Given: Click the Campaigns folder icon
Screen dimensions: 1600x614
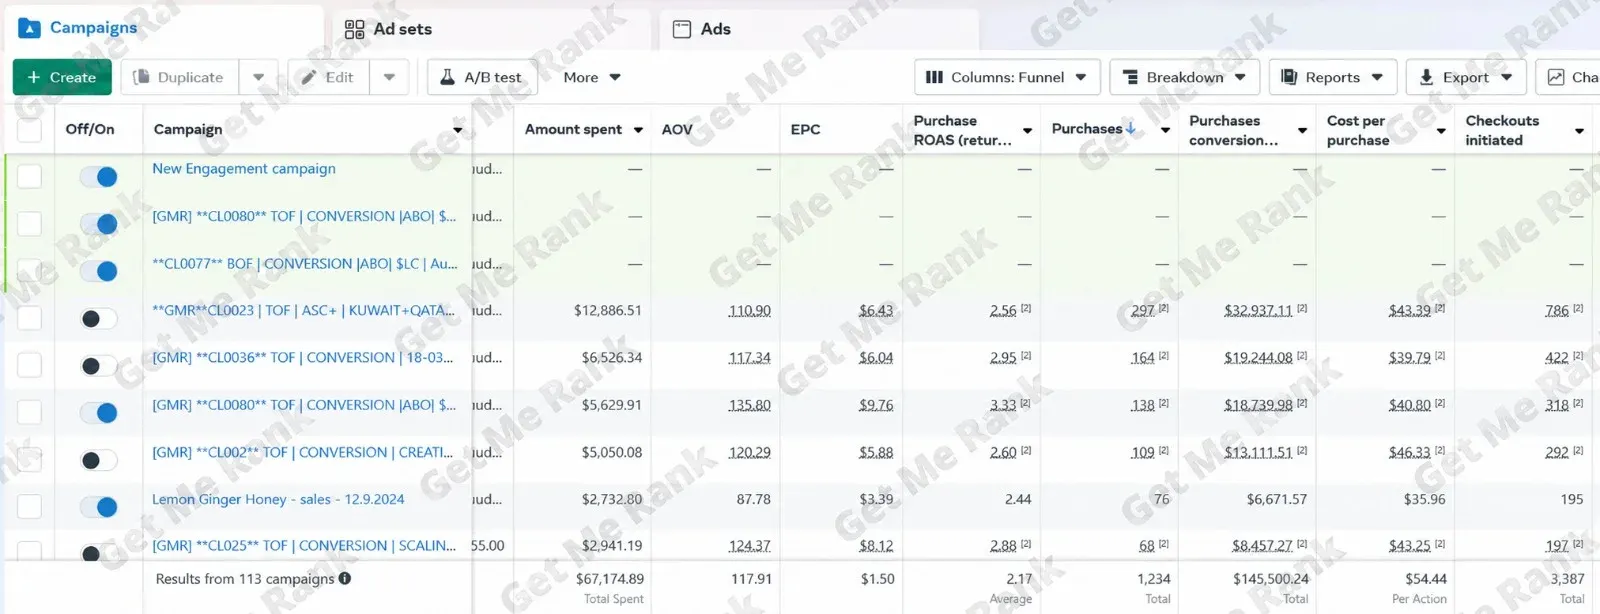Looking at the screenshot, I should 29,28.
